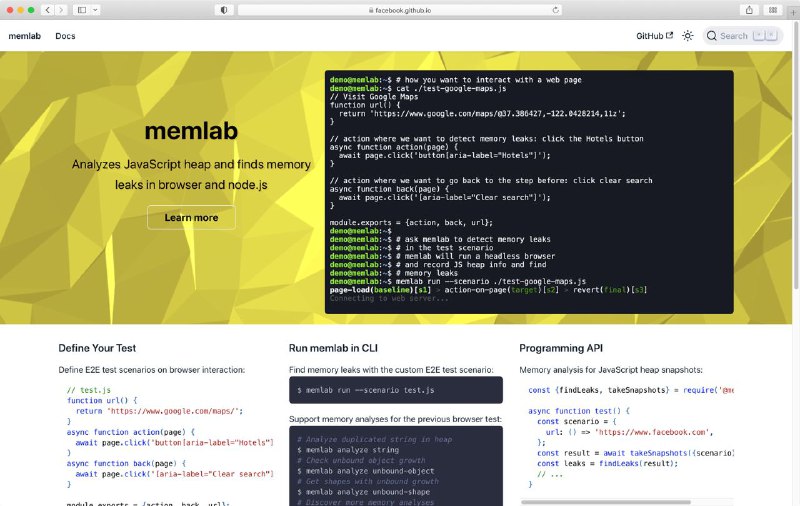Click the 'memlab analyze unbound-shape' line
The image size is (800, 506).
pyautogui.click(x=363, y=492)
